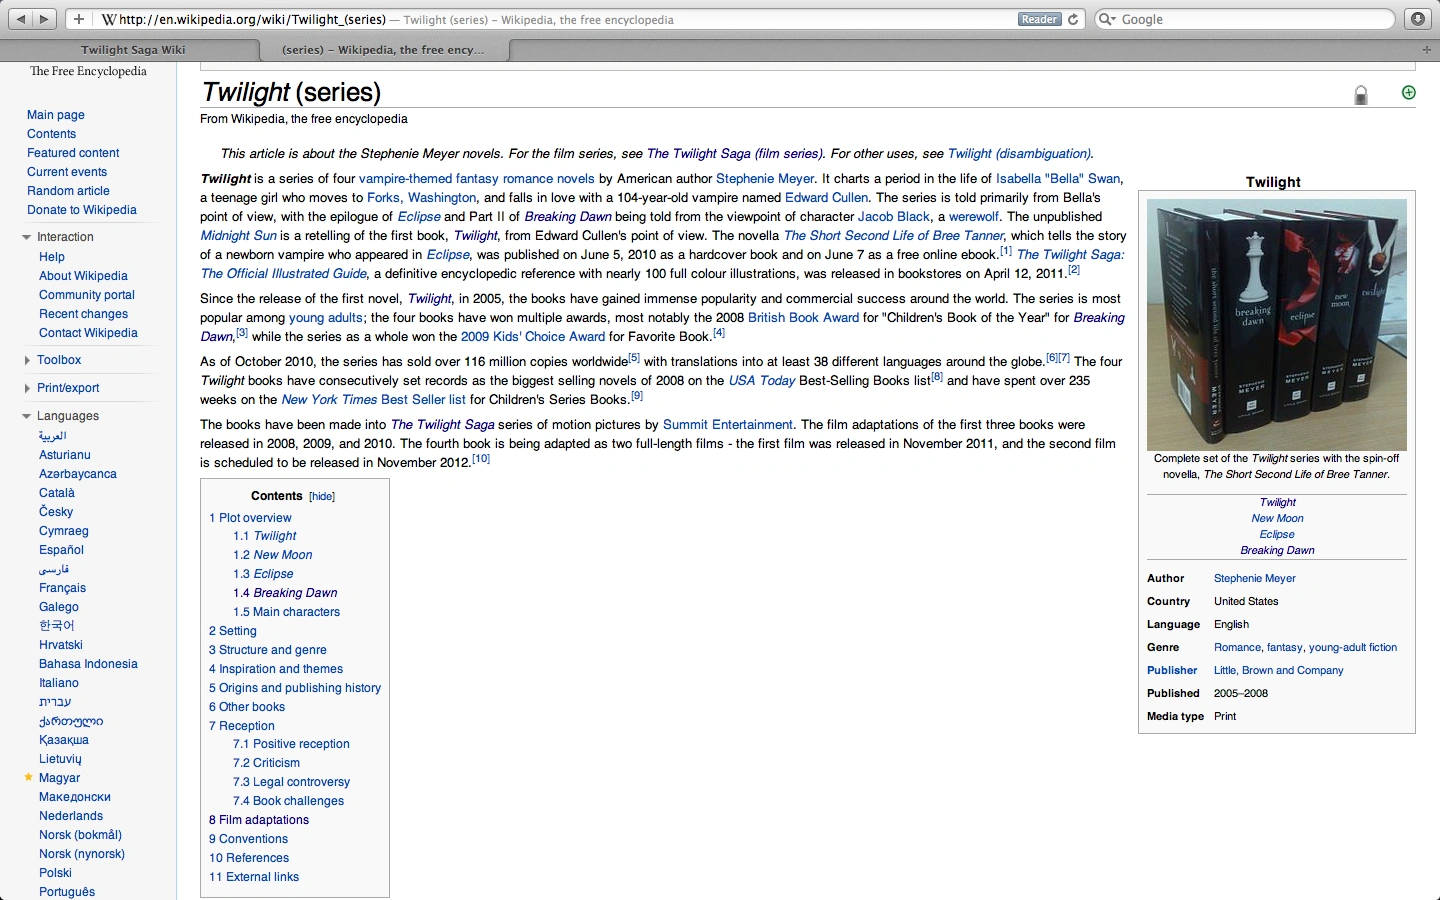
Task: Open the Twilight Saga (film series) link
Action: pos(735,154)
